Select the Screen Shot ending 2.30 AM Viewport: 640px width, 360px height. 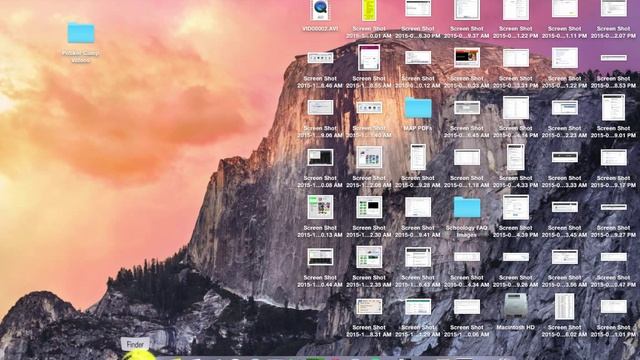pos(369,207)
